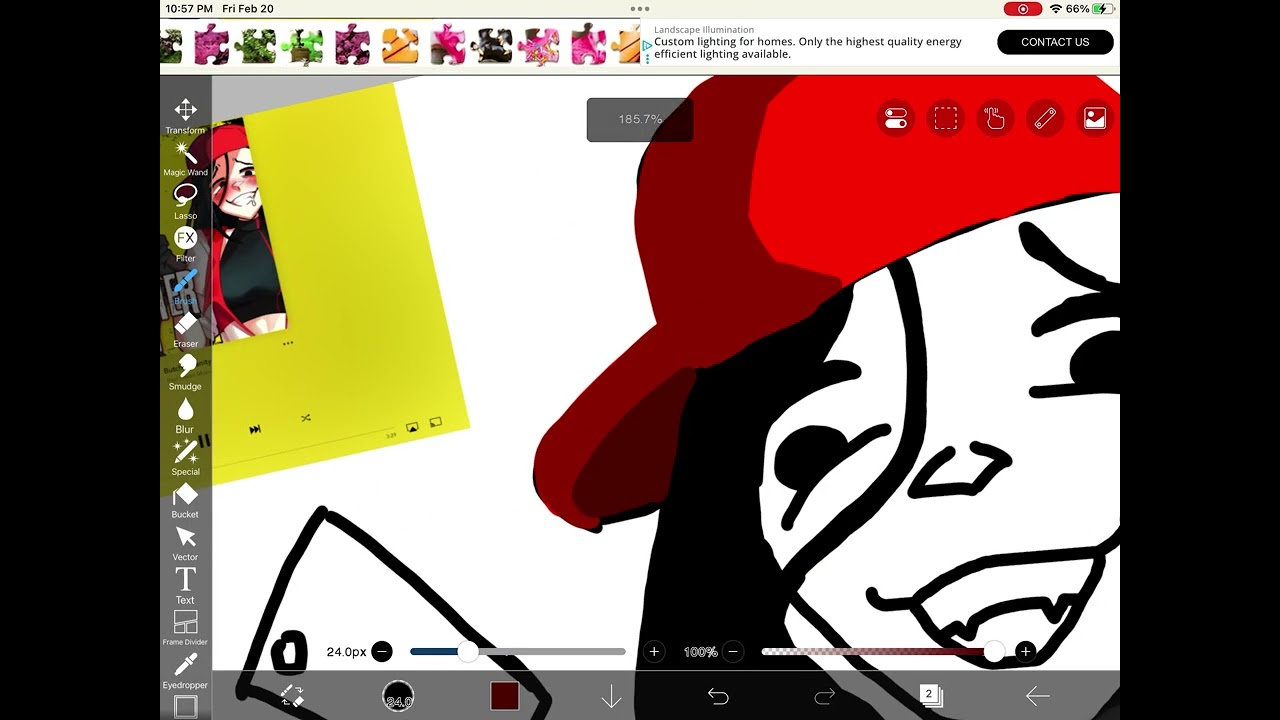The image size is (1280, 720).
Task: Open the Special tool
Action: [x=185, y=458]
